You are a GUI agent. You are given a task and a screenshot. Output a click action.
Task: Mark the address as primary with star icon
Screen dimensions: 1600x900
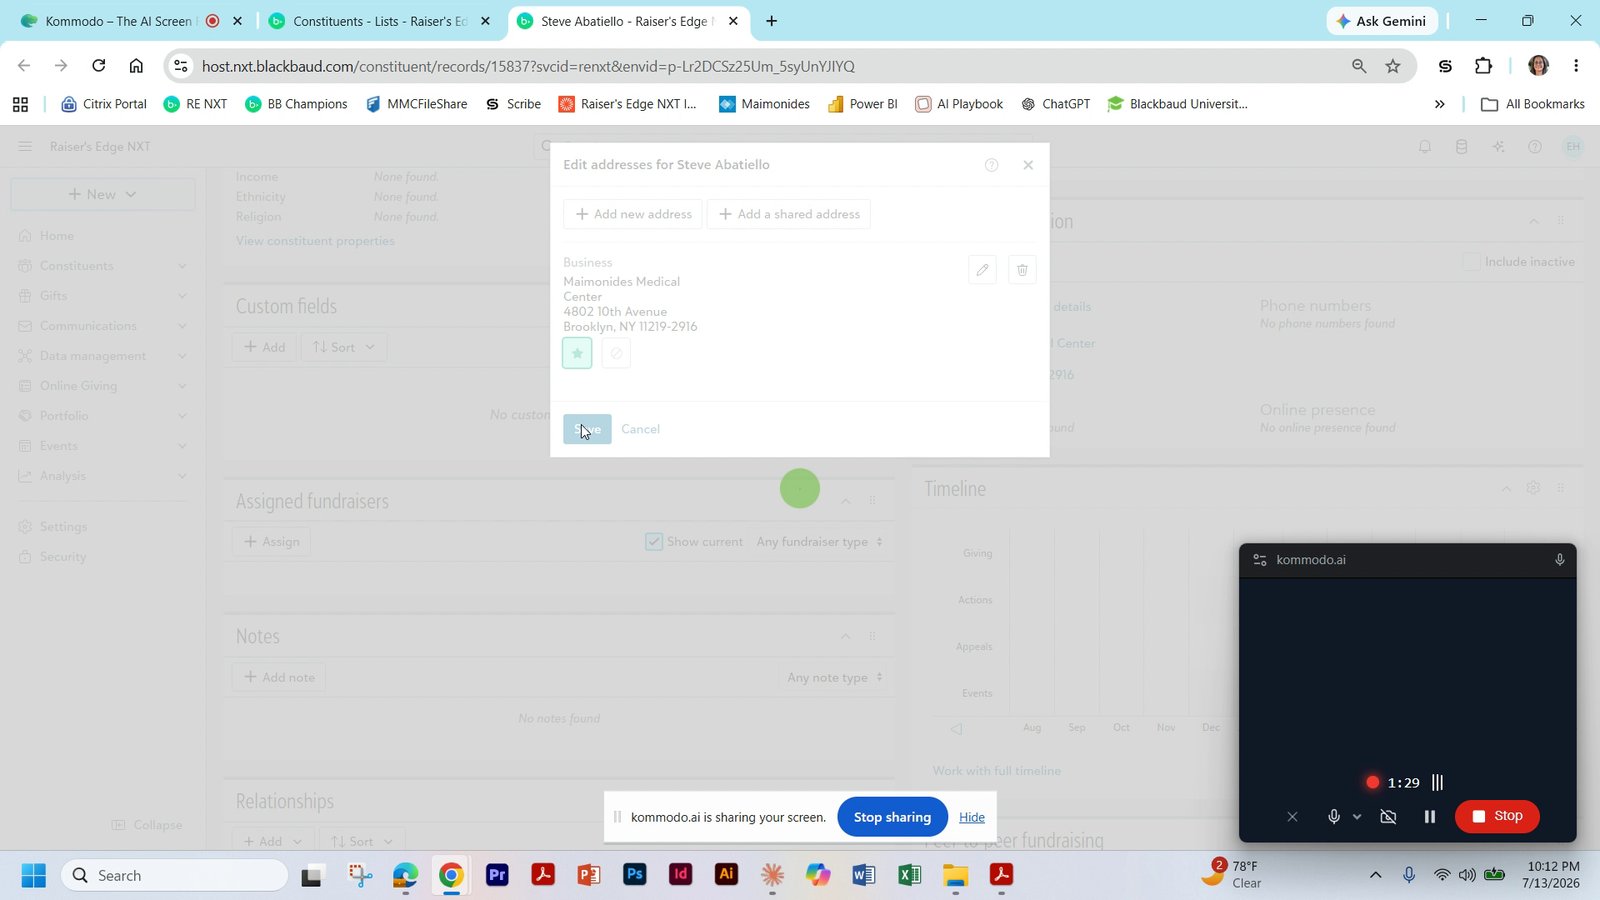click(x=577, y=353)
